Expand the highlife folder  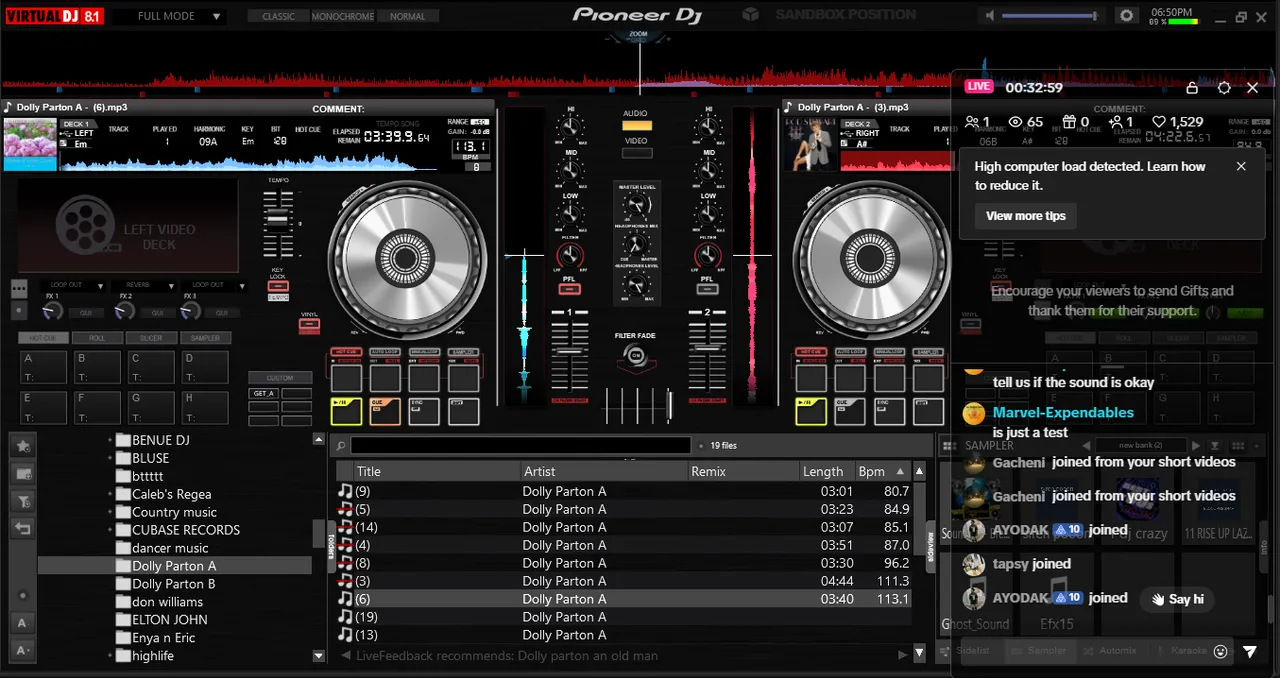click(x=110, y=656)
